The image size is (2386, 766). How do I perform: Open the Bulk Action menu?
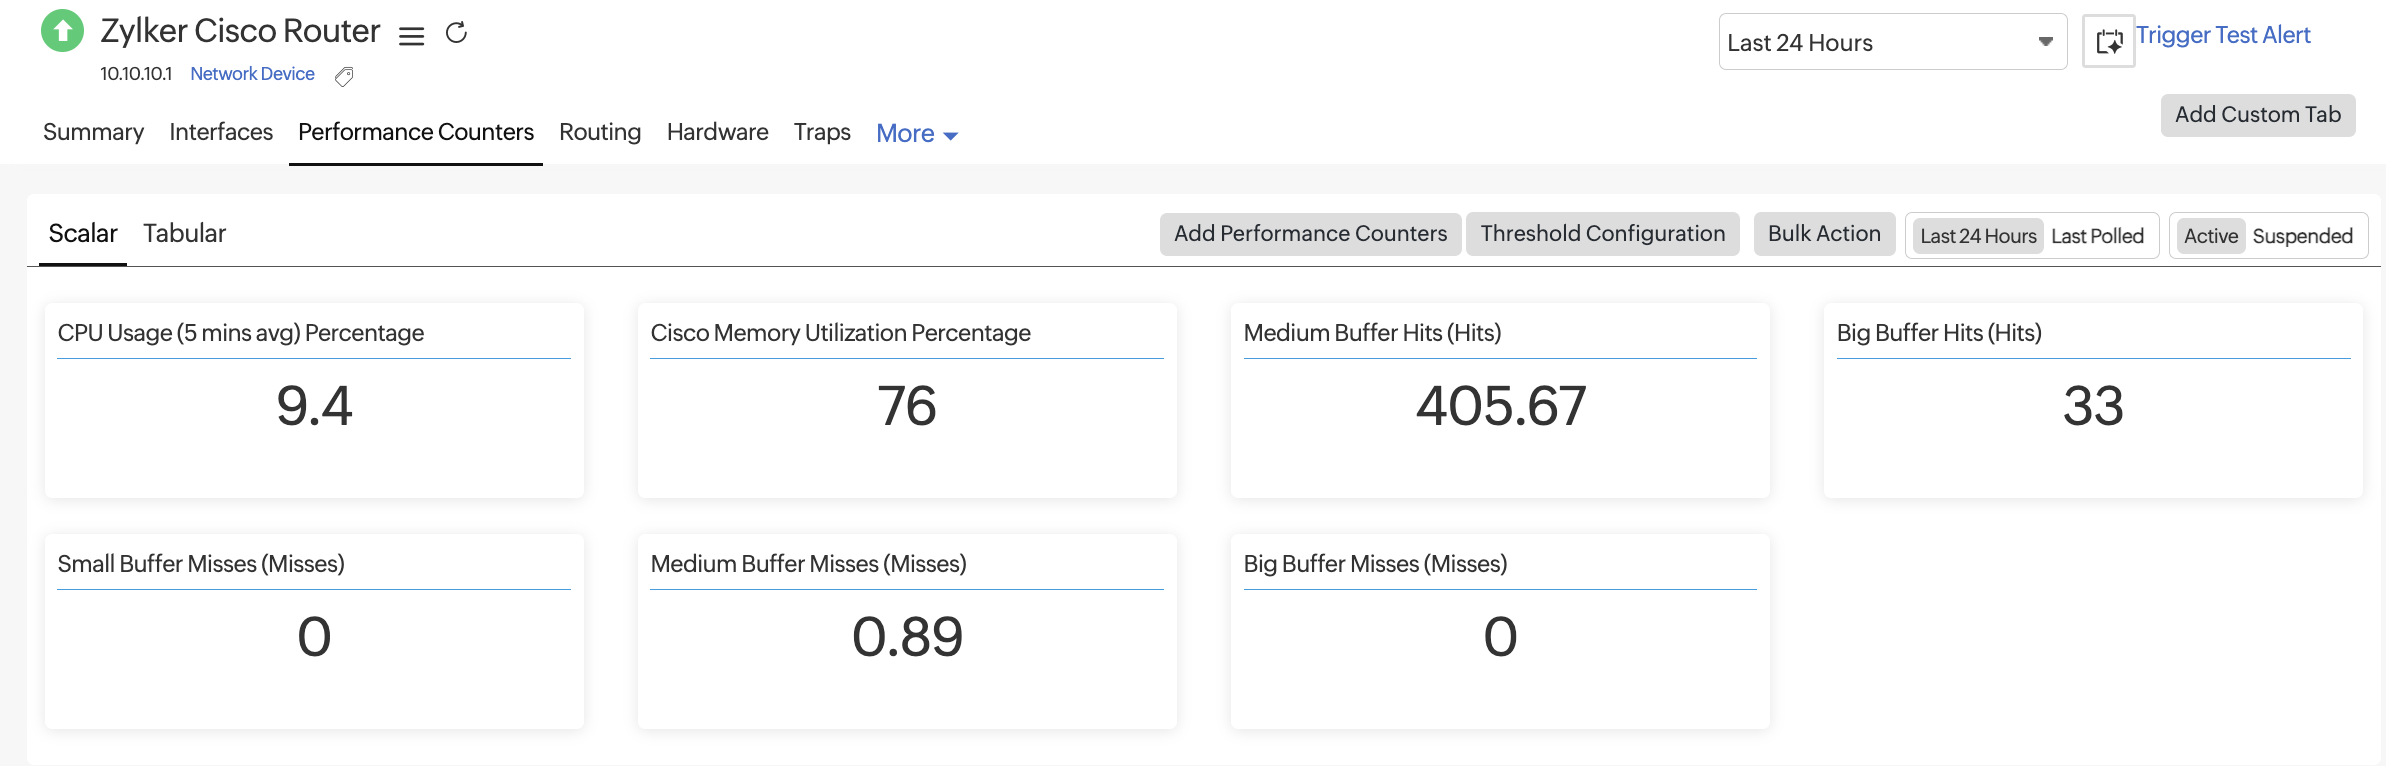pyautogui.click(x=1824, y=234)
